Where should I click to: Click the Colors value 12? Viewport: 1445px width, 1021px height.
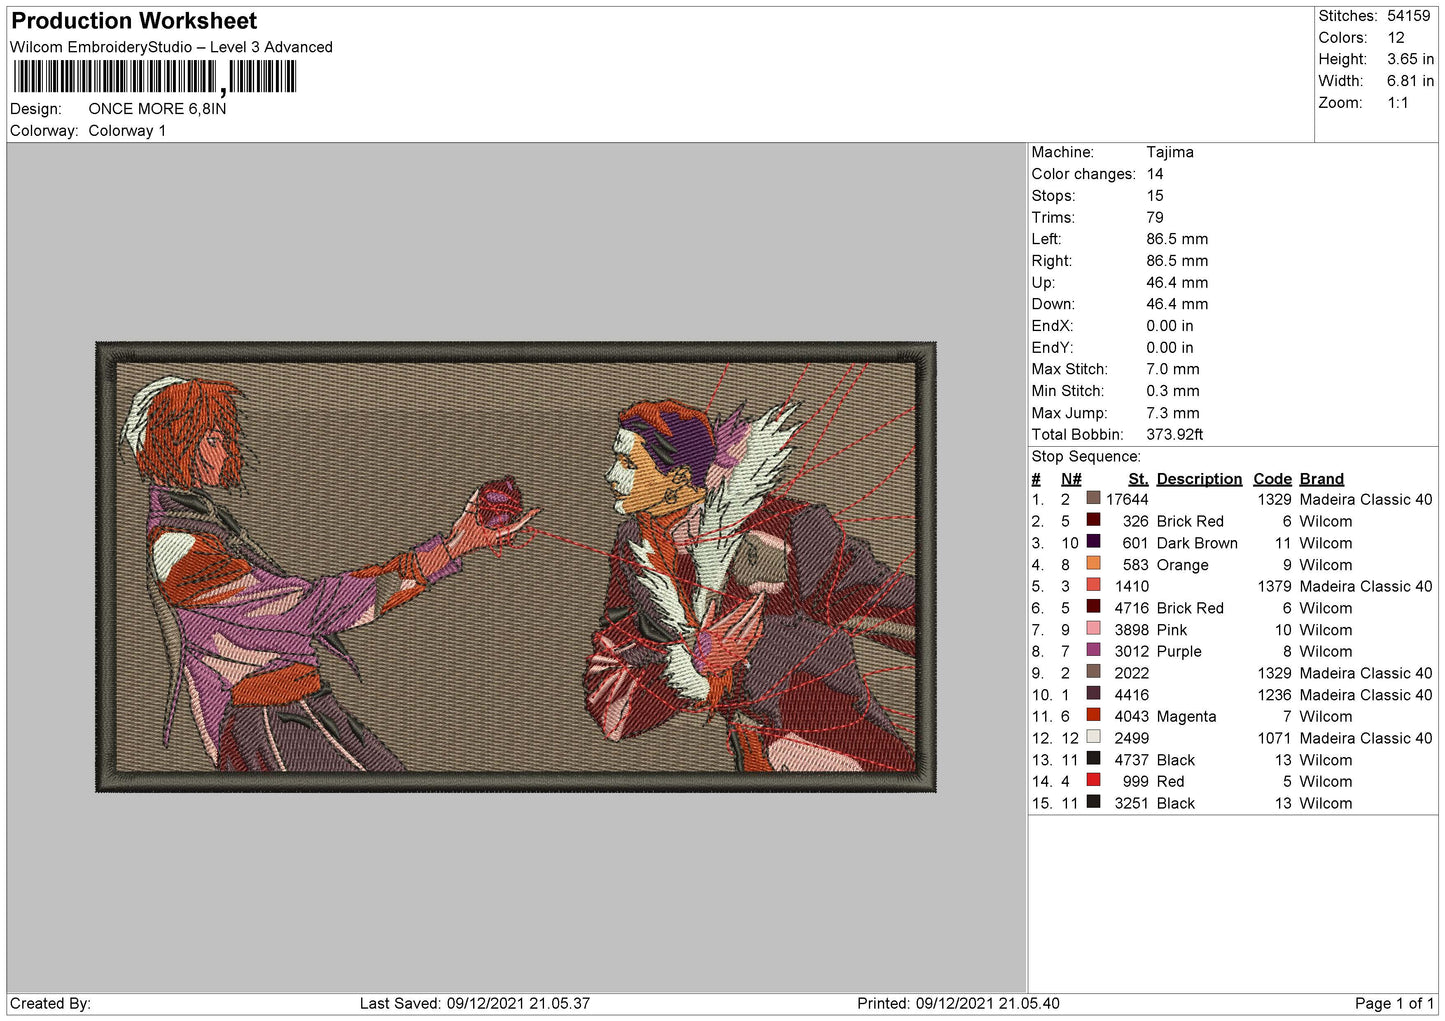click(1396, 38)
